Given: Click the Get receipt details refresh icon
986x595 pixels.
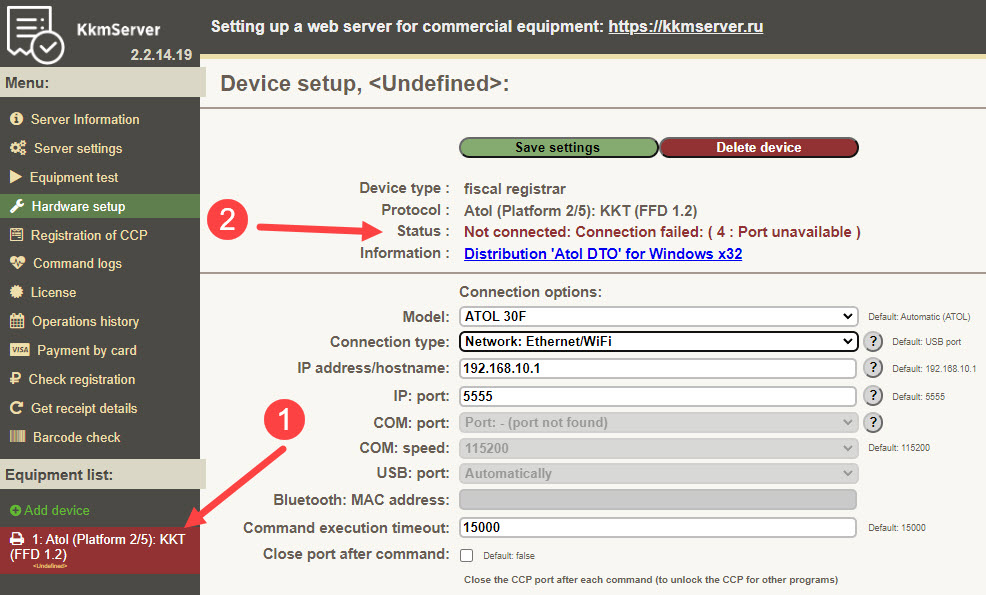Looking at the screenshot, I should [17, 408].
